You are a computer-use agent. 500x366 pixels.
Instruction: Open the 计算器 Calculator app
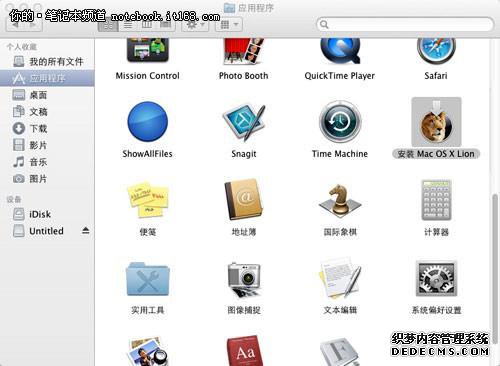click(x=436, y=200)
